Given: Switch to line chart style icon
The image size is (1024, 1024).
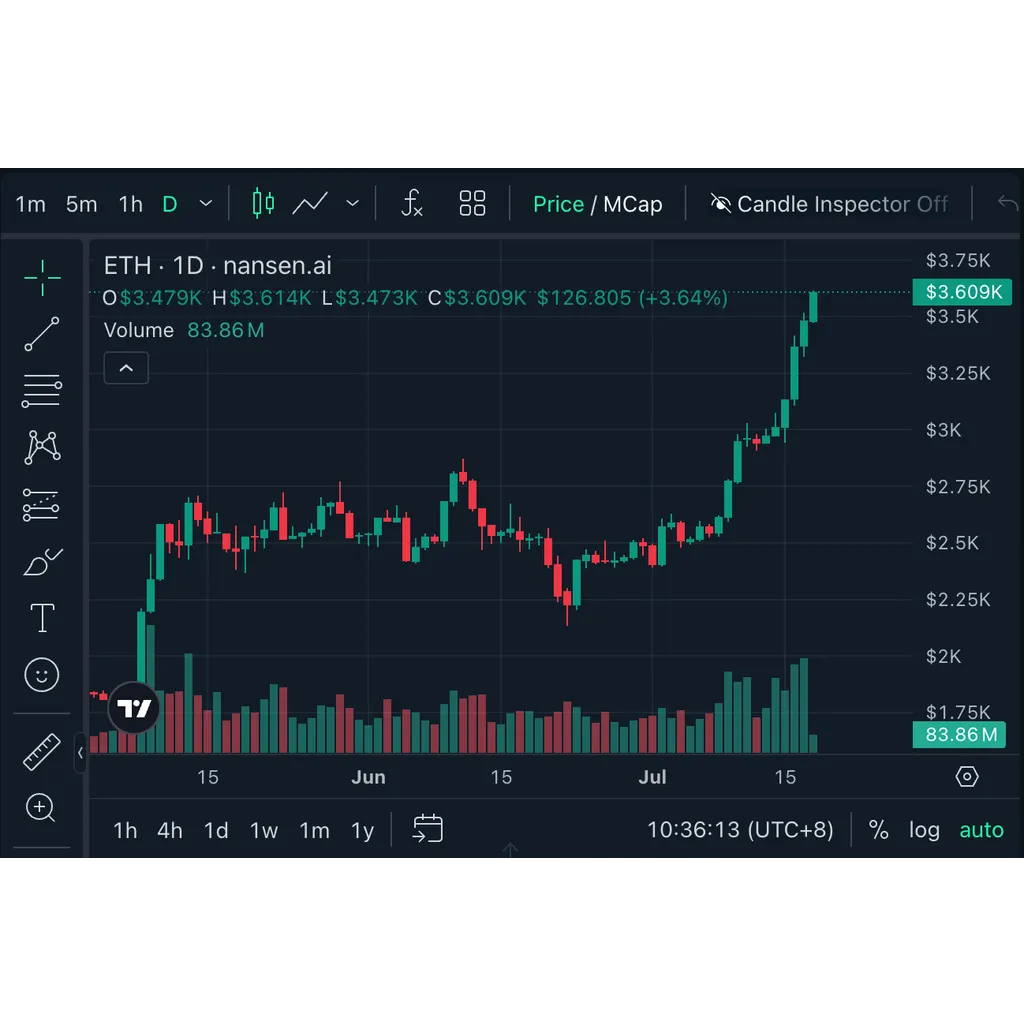Looking at the screenshot, I should click(x=310, y=204).
